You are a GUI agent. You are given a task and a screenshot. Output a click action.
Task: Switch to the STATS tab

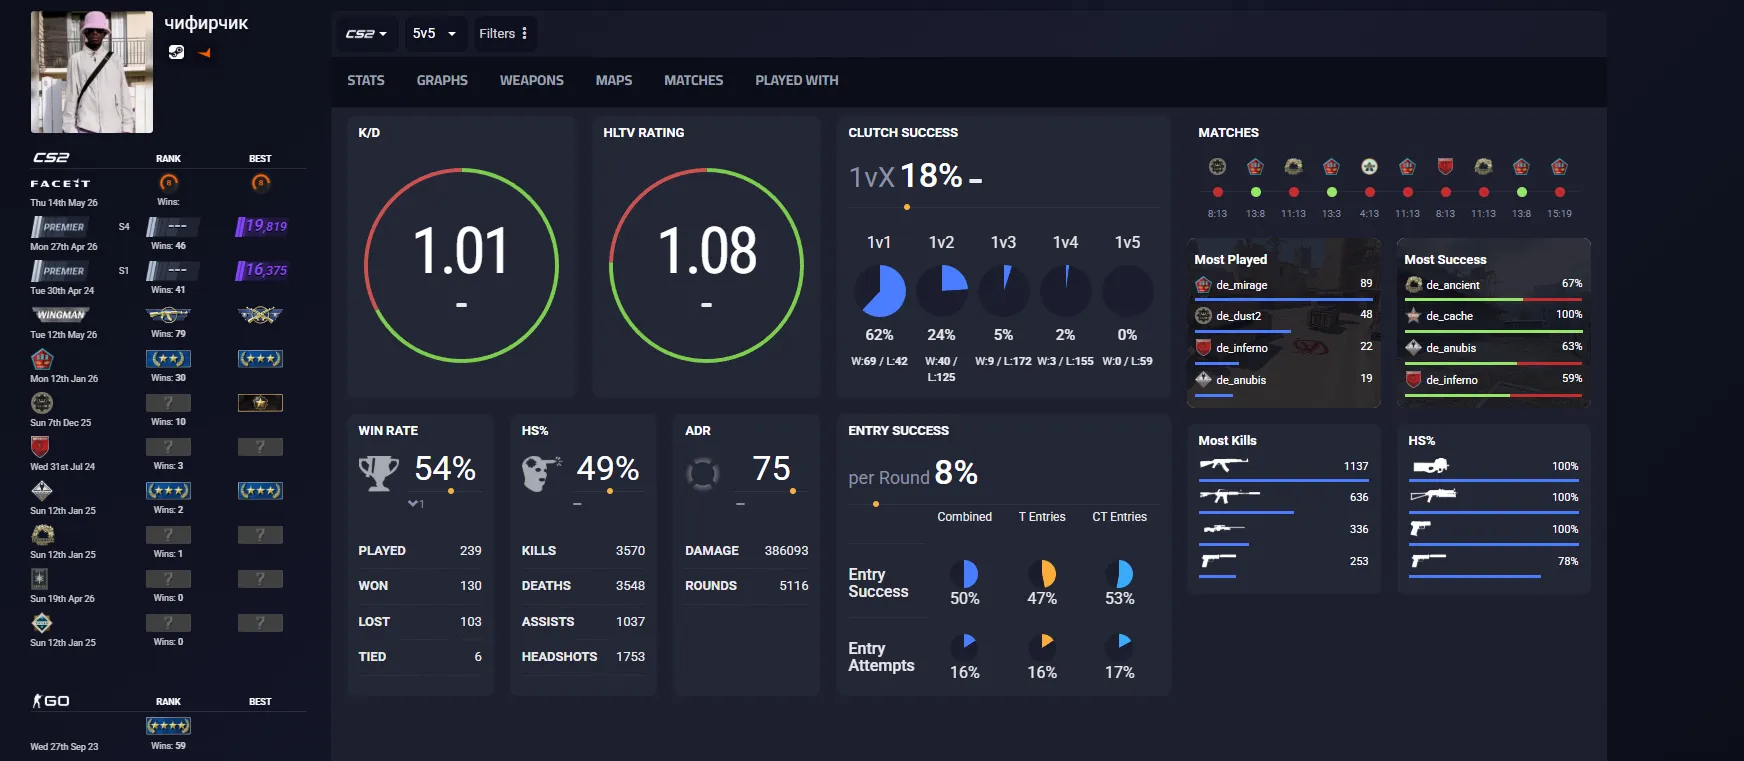(x=366, y=81)
